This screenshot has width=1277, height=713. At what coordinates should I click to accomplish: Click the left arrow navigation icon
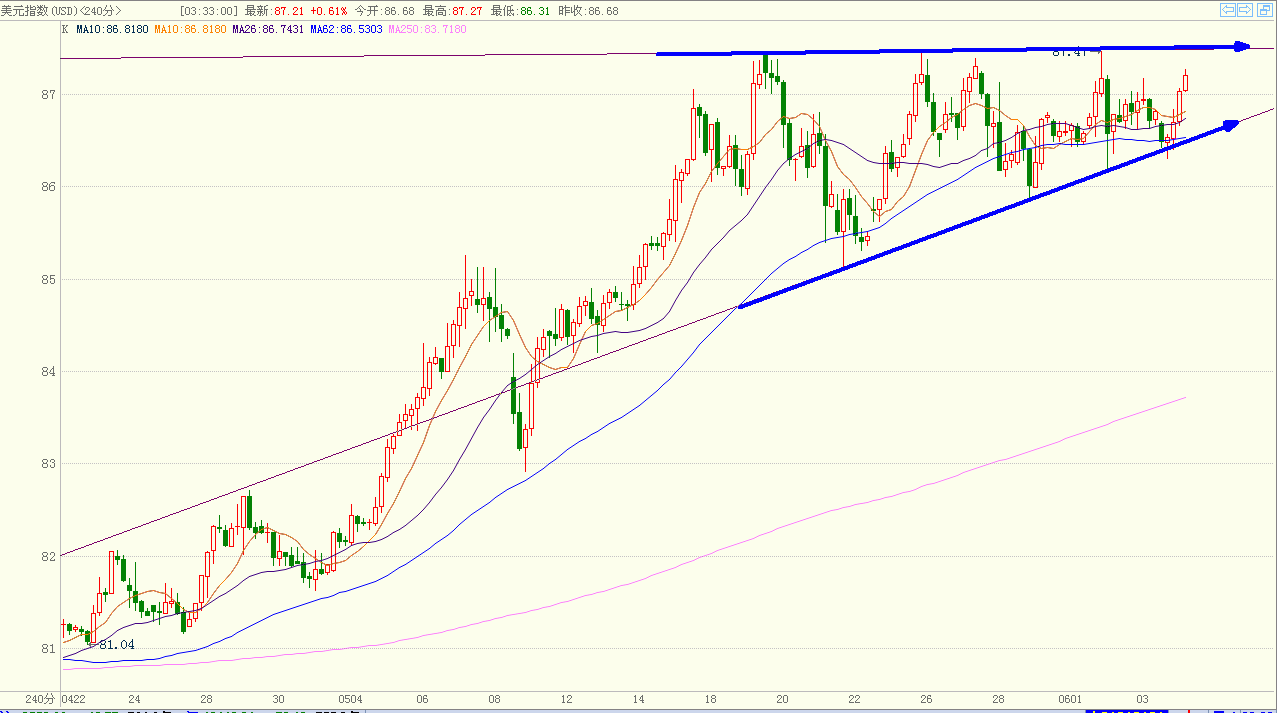[x=1227, y=10]
